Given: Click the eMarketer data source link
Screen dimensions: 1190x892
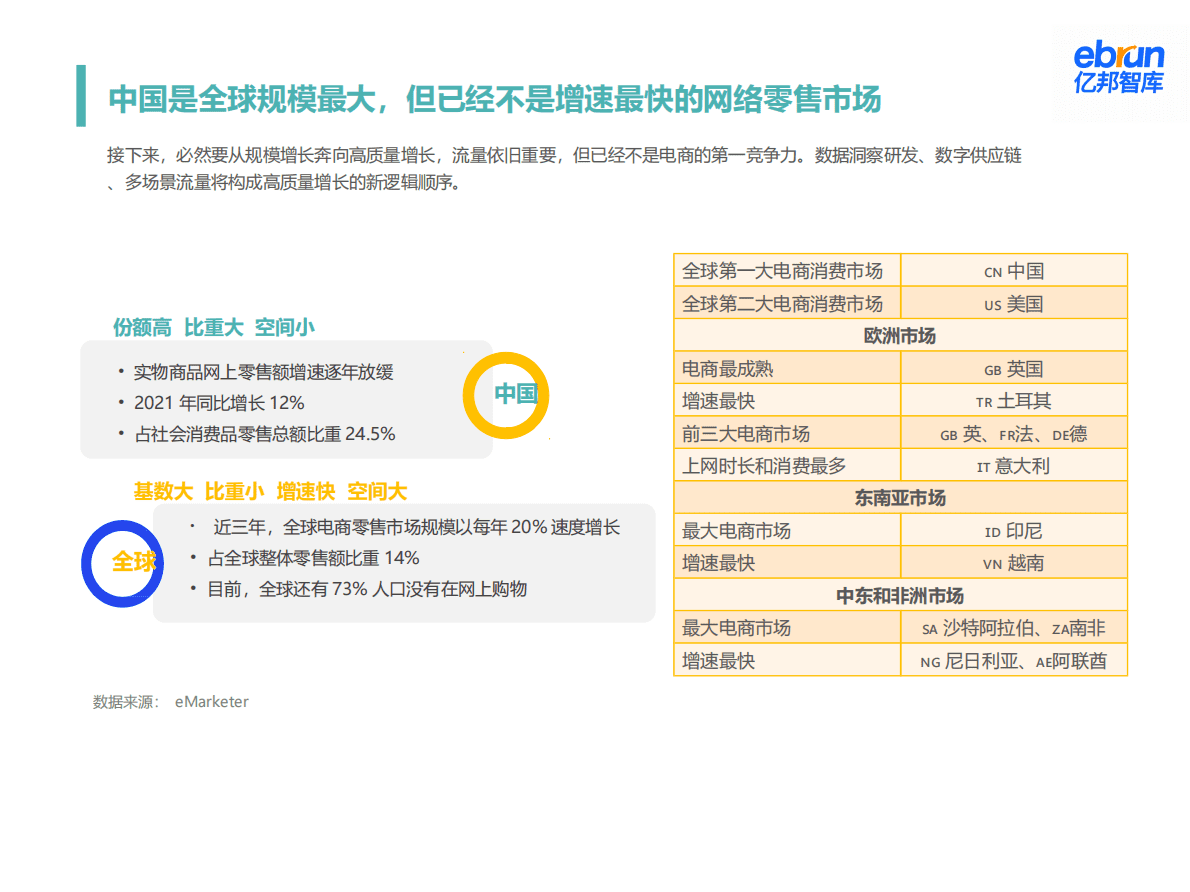Looking at the screenshot, I should click(210, 701).
